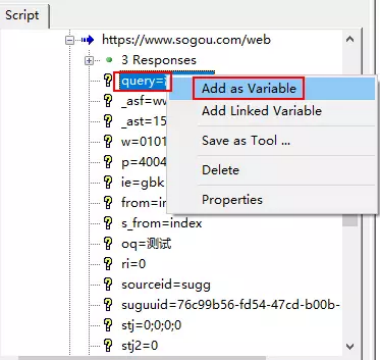The image size is (380, 360).
Task: Click the question mark icon beside _ast
Action: tap(108, 121)
